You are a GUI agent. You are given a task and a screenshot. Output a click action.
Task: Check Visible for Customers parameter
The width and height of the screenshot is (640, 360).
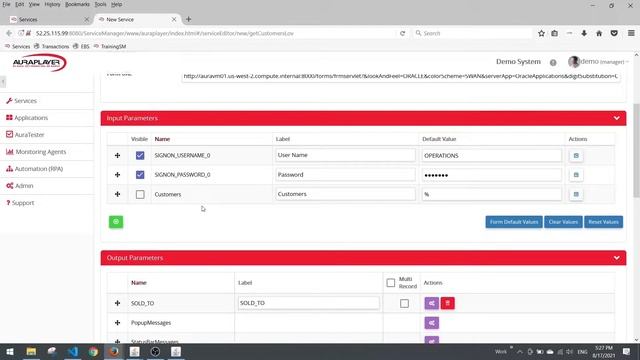pyautogui.click(x=140, y=194)
